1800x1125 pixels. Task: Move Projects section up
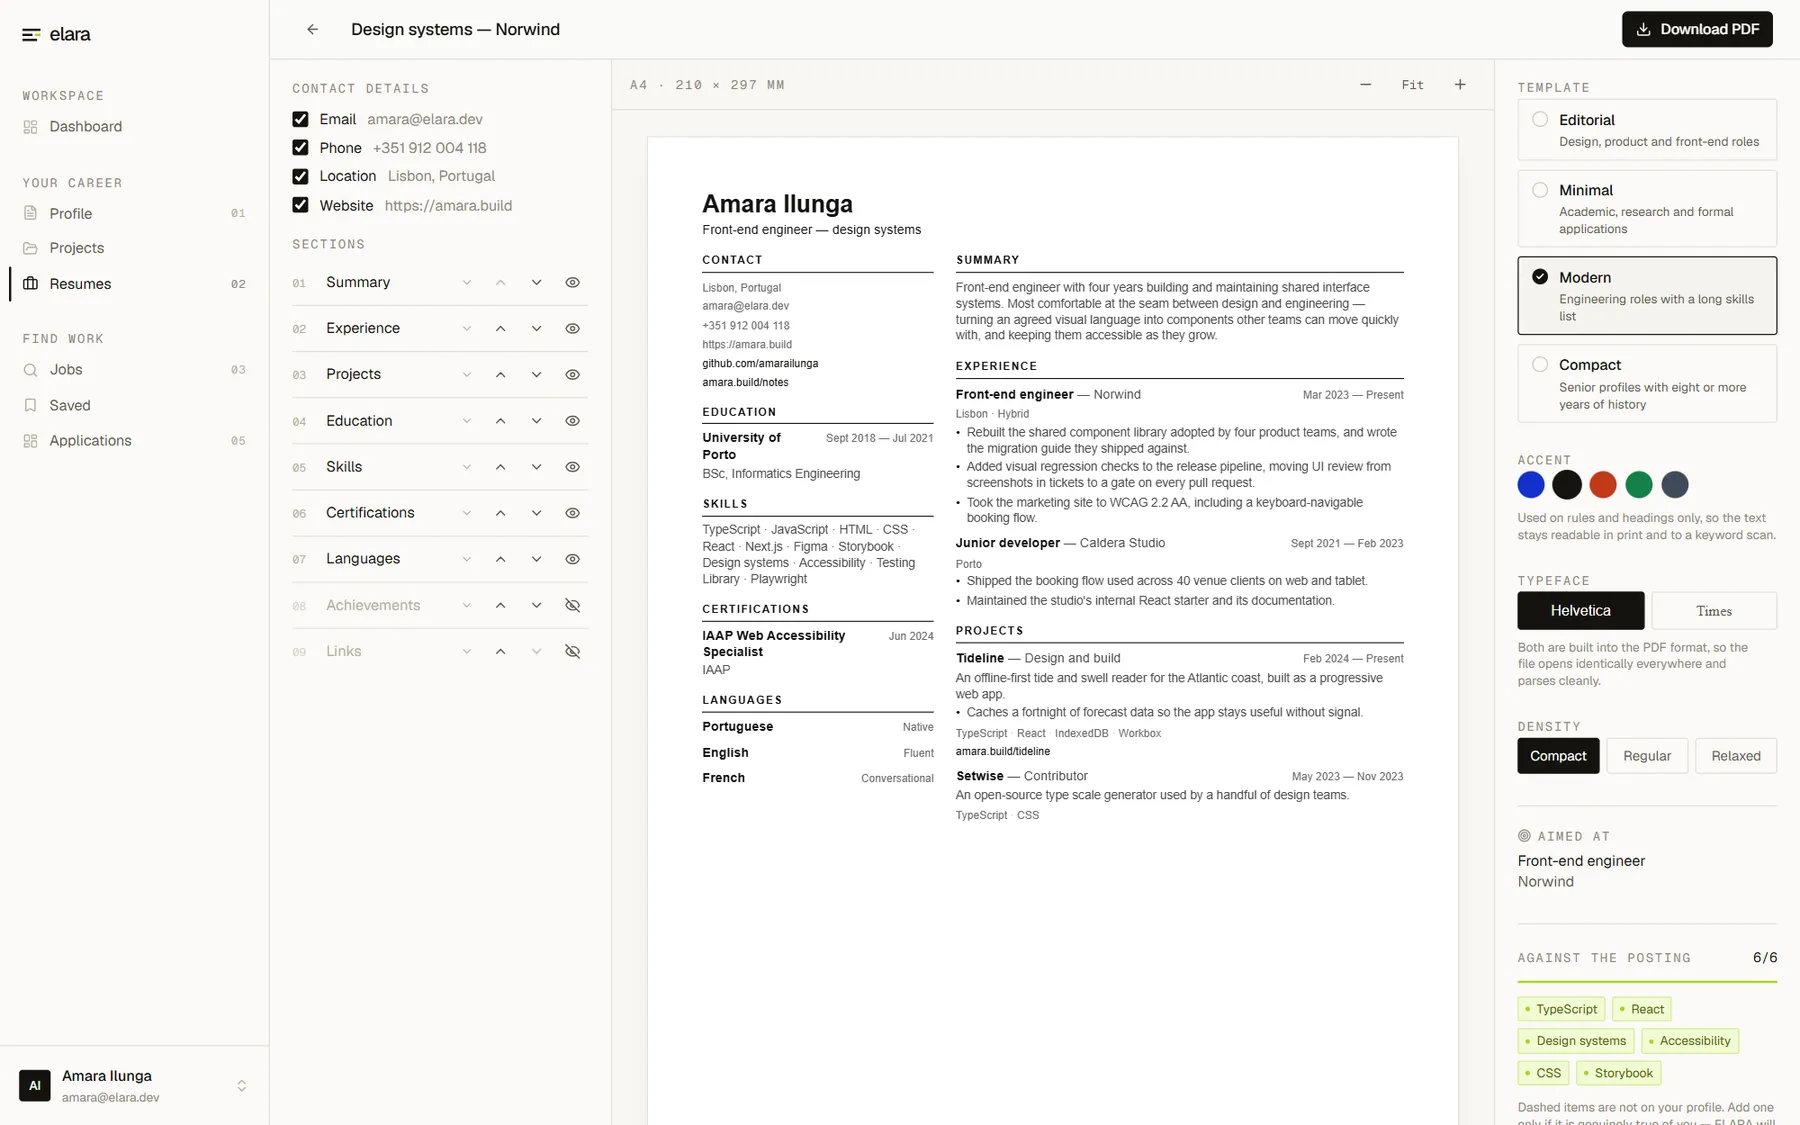(501, 375)
